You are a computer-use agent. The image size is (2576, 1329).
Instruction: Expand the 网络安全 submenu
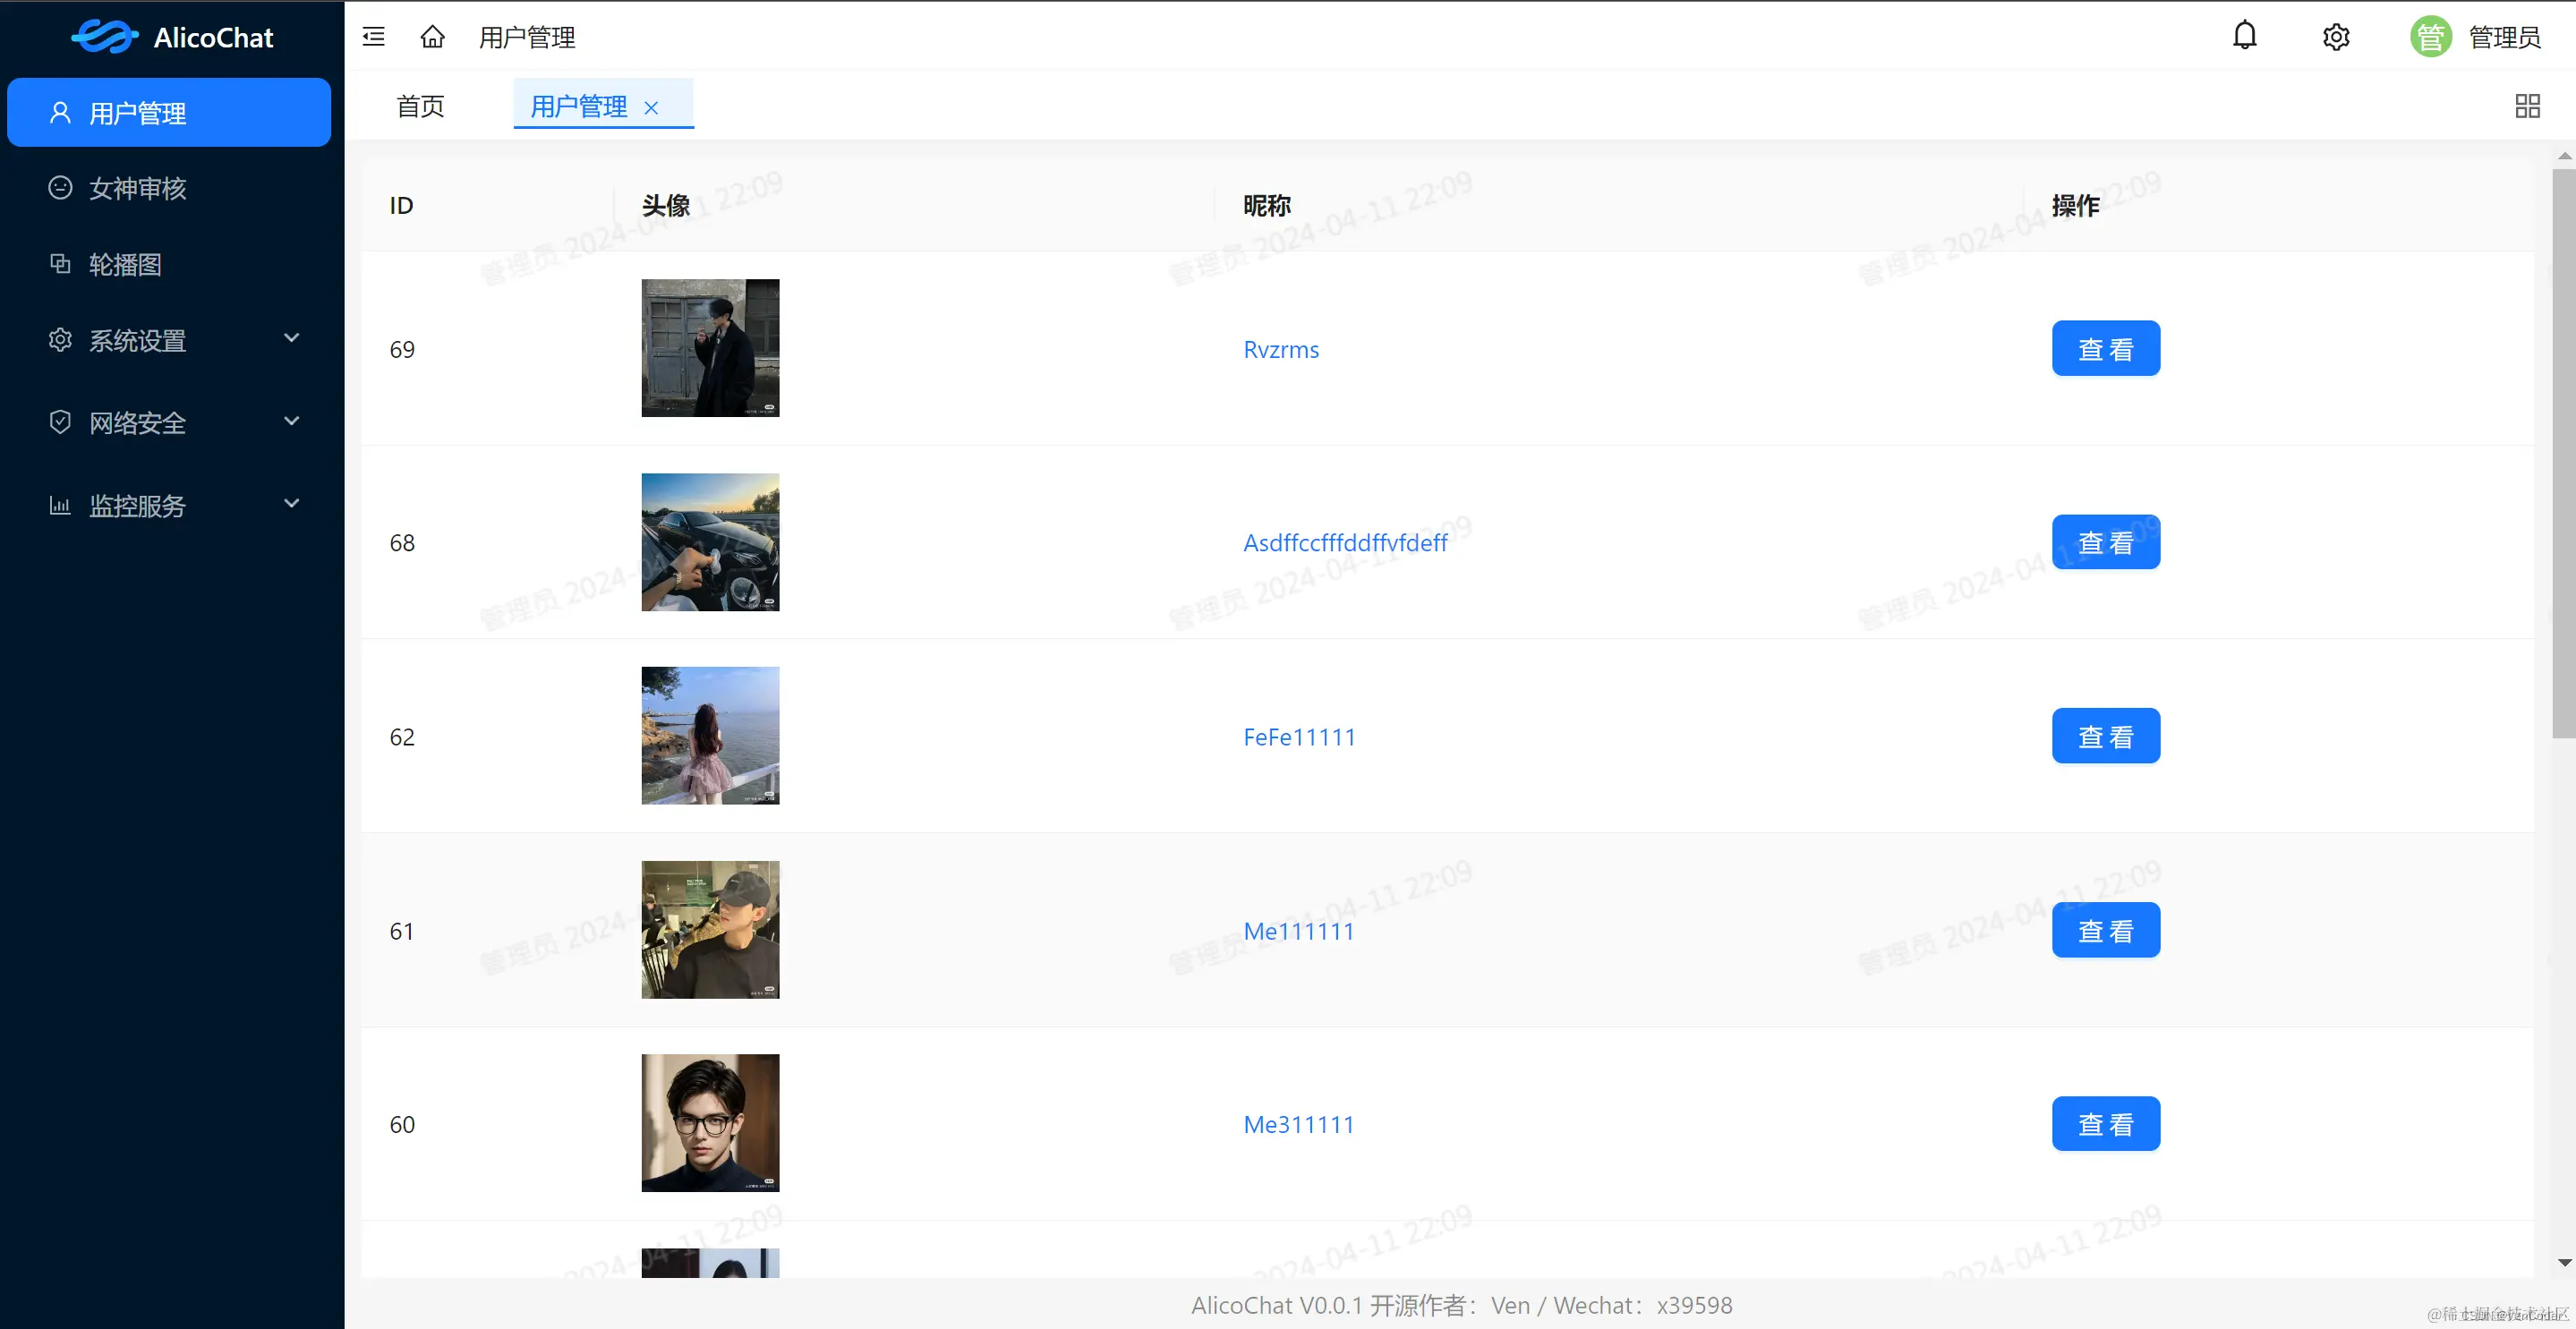click(x=170, y=422)
